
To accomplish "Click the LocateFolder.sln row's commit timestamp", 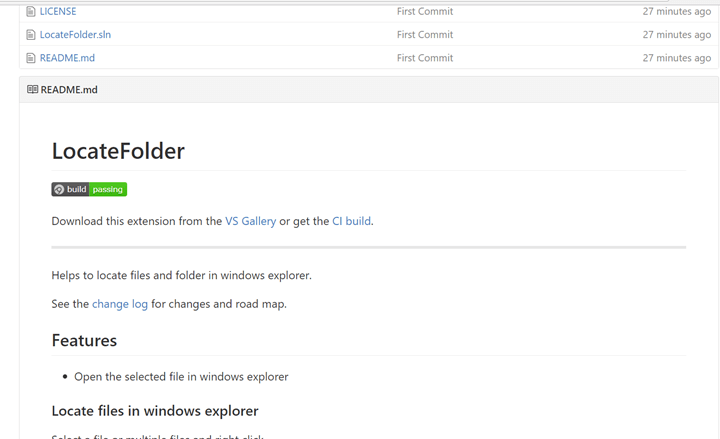I will click(x=676, y=35).
